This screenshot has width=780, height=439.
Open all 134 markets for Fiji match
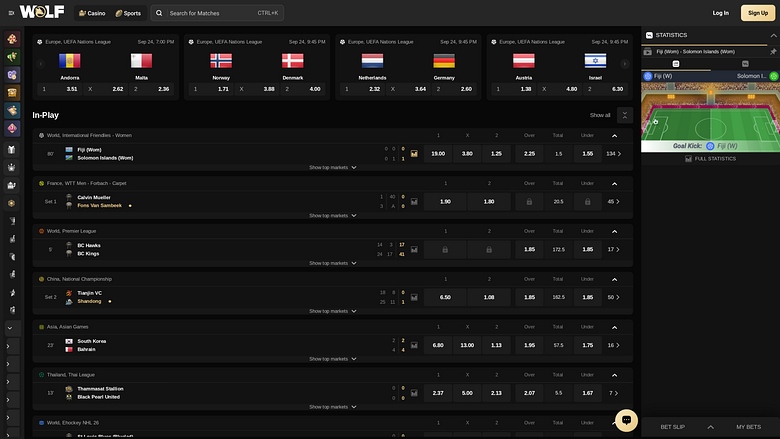pyautogui.click(x=614, y=154)
